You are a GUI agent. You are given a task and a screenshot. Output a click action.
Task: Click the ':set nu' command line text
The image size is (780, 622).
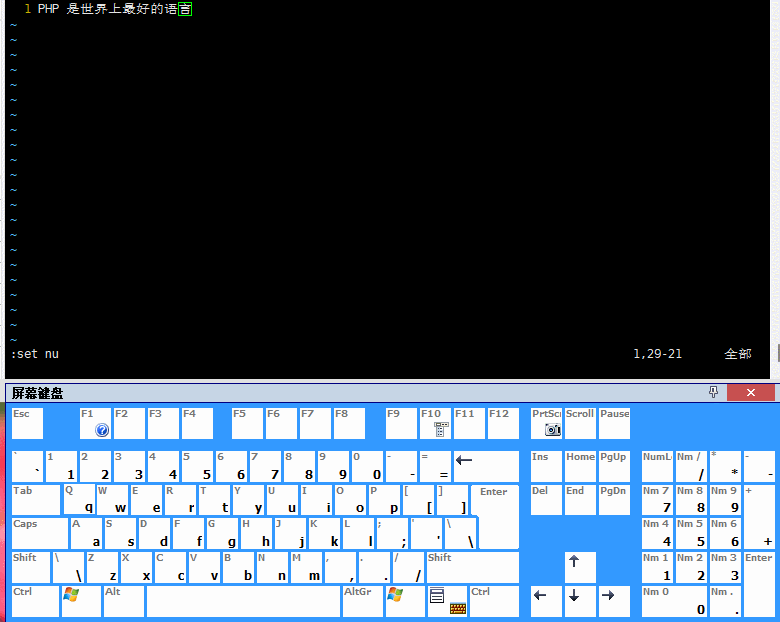[35, 354]
